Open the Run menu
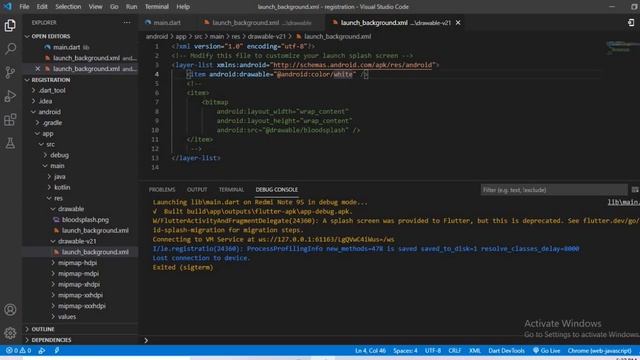 tap(131, 7)
